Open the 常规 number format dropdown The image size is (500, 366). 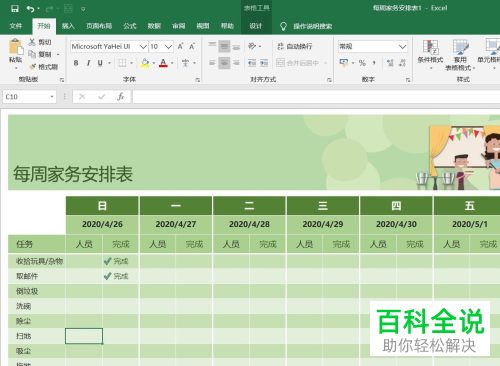(x=403, y=47)
